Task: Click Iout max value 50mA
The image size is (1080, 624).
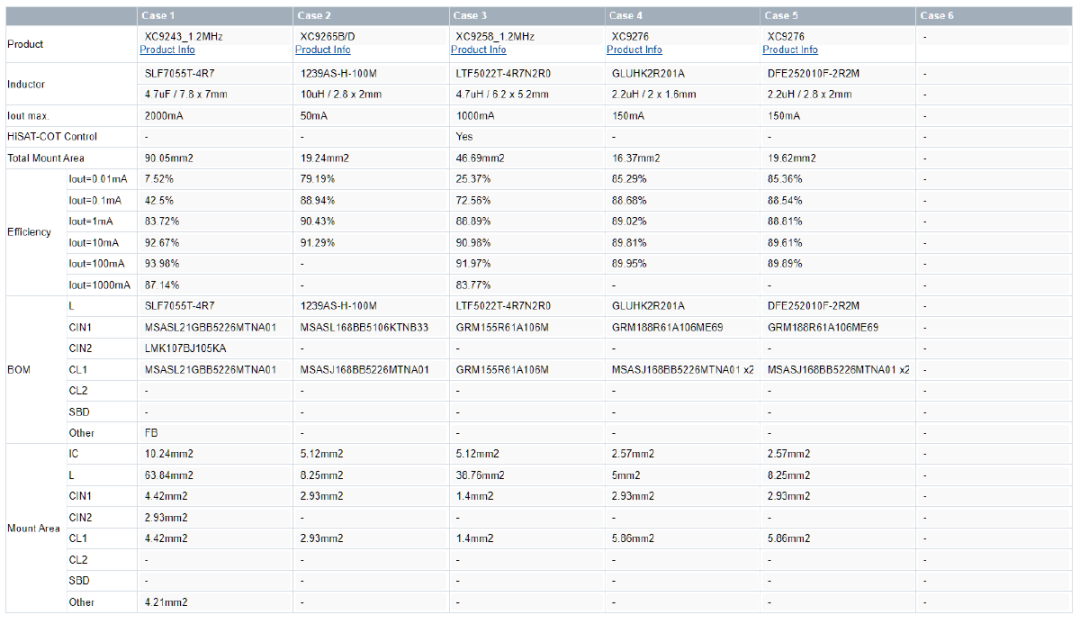Action: coord(314,116)
